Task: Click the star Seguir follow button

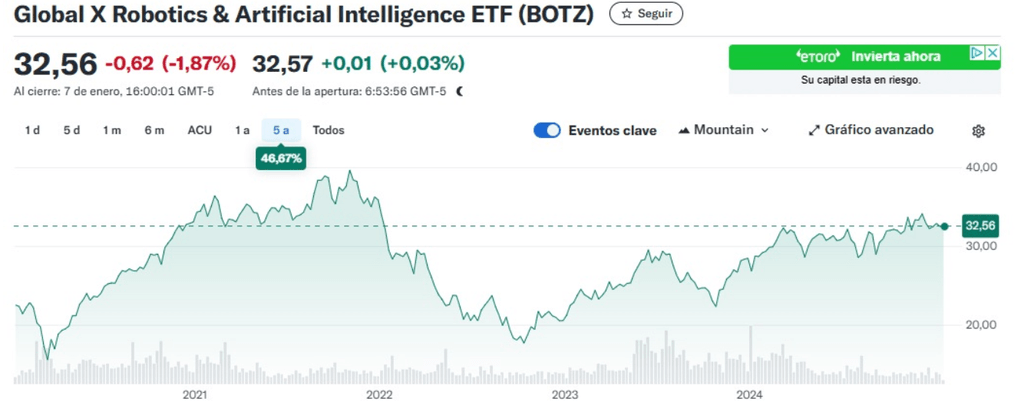Action: click(646, 14)
